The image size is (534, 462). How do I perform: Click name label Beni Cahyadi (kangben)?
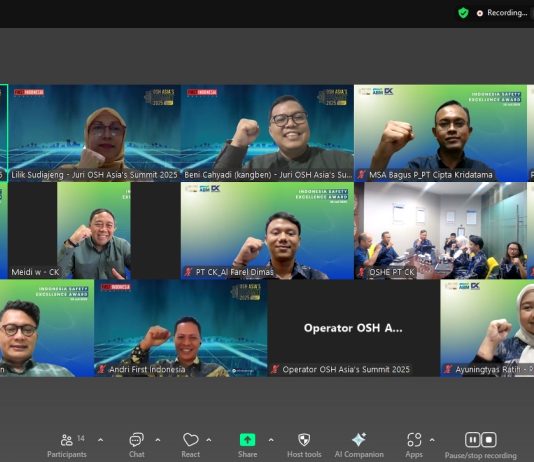268,175
